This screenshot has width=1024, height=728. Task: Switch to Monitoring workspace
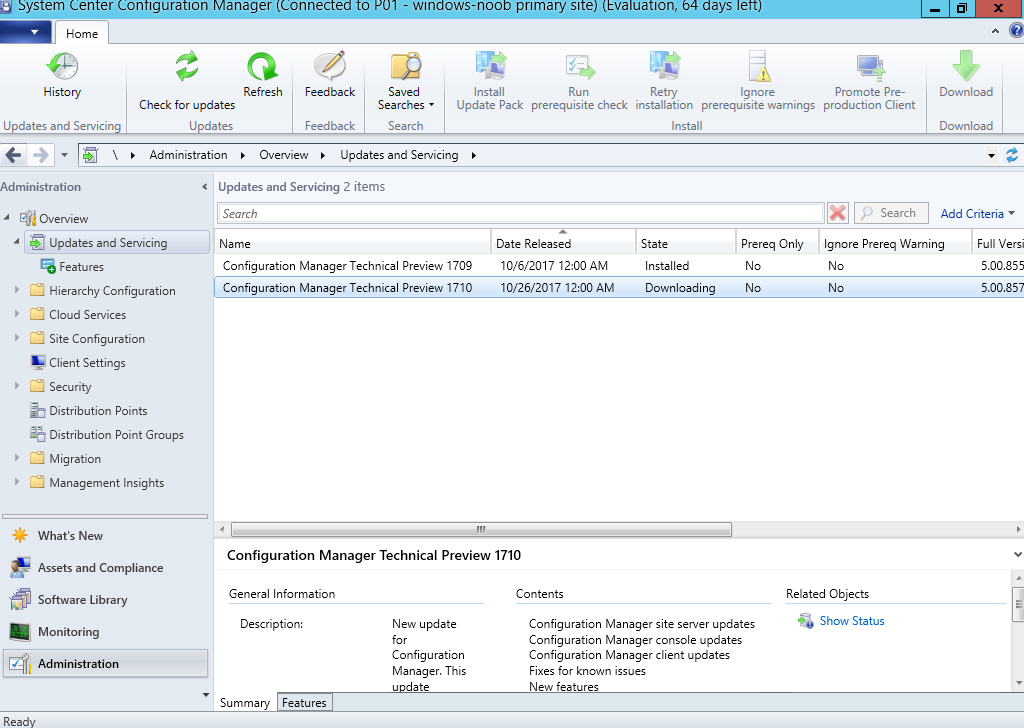(x=69, y=631)
